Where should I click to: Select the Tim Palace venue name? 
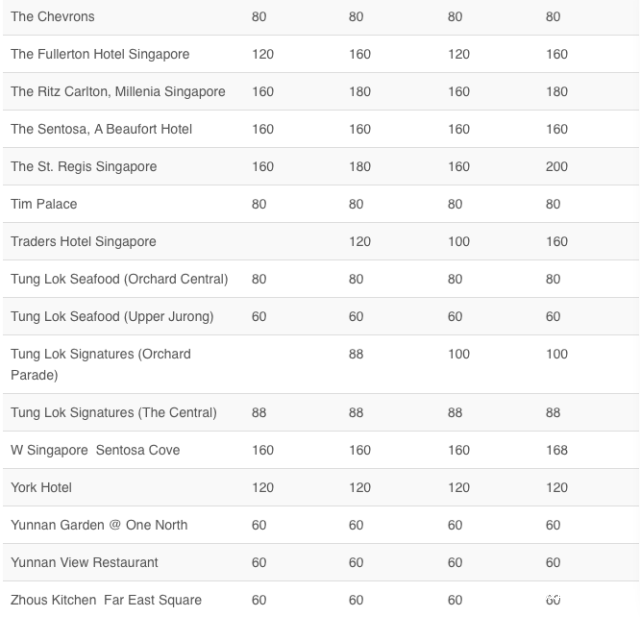click(x=43, y=204)
